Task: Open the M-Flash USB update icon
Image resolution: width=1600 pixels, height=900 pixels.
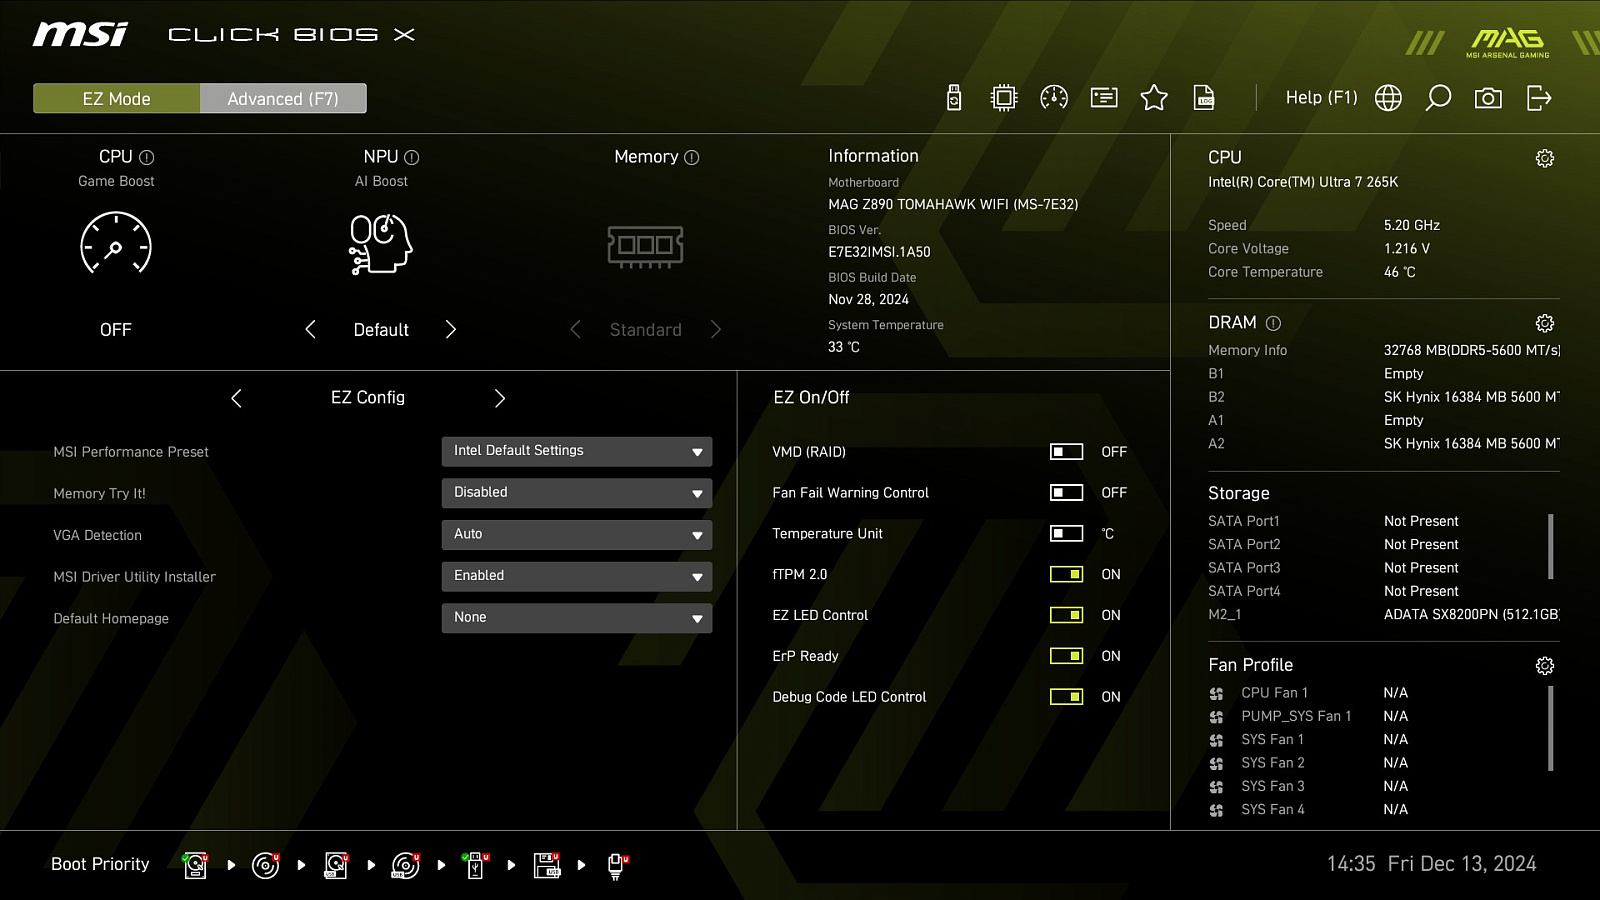Action: coord(954,98)
